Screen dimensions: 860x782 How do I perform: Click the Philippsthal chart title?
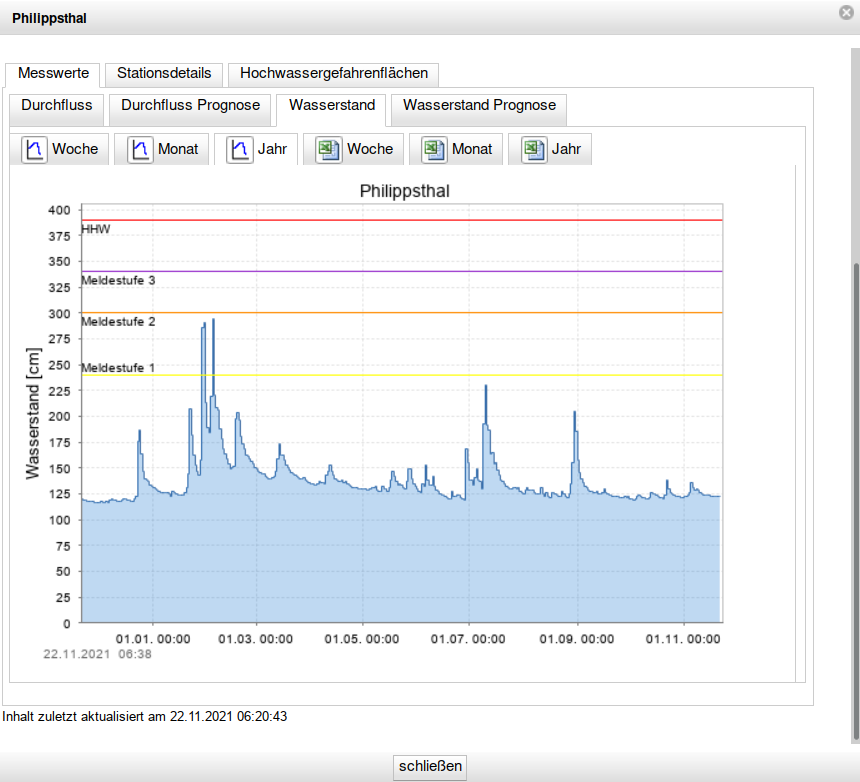click(x=404, y=191)
